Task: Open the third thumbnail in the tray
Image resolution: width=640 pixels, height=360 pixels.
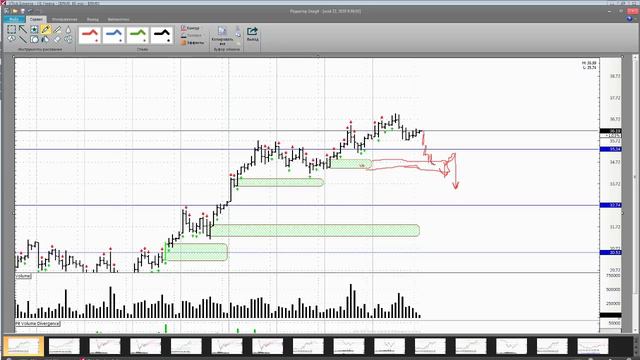Action: coord(105,346)
